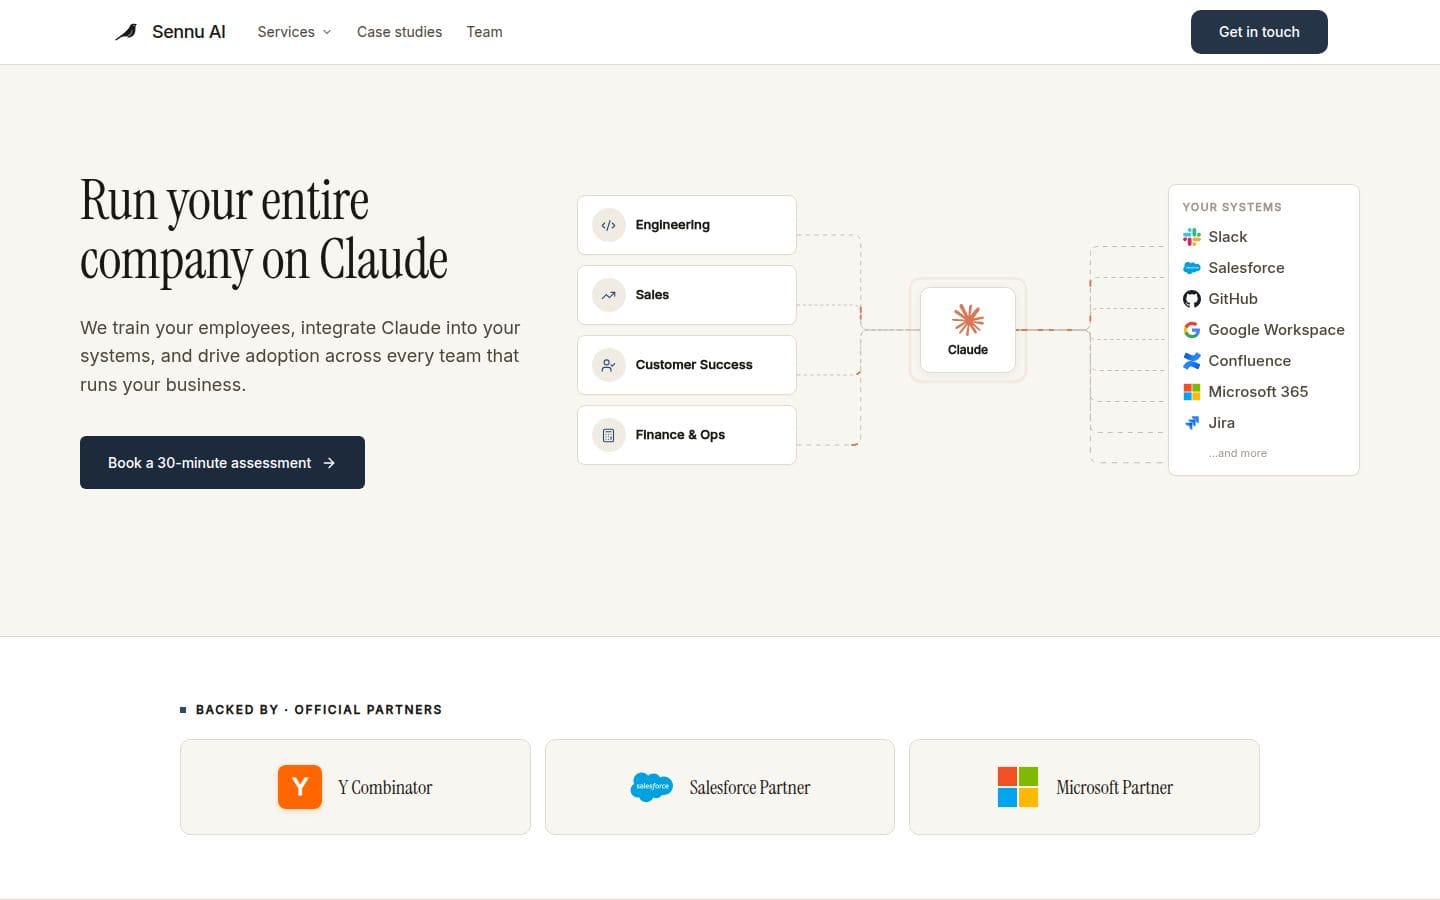Click the arrow on the assessment button

click(329, 463)
